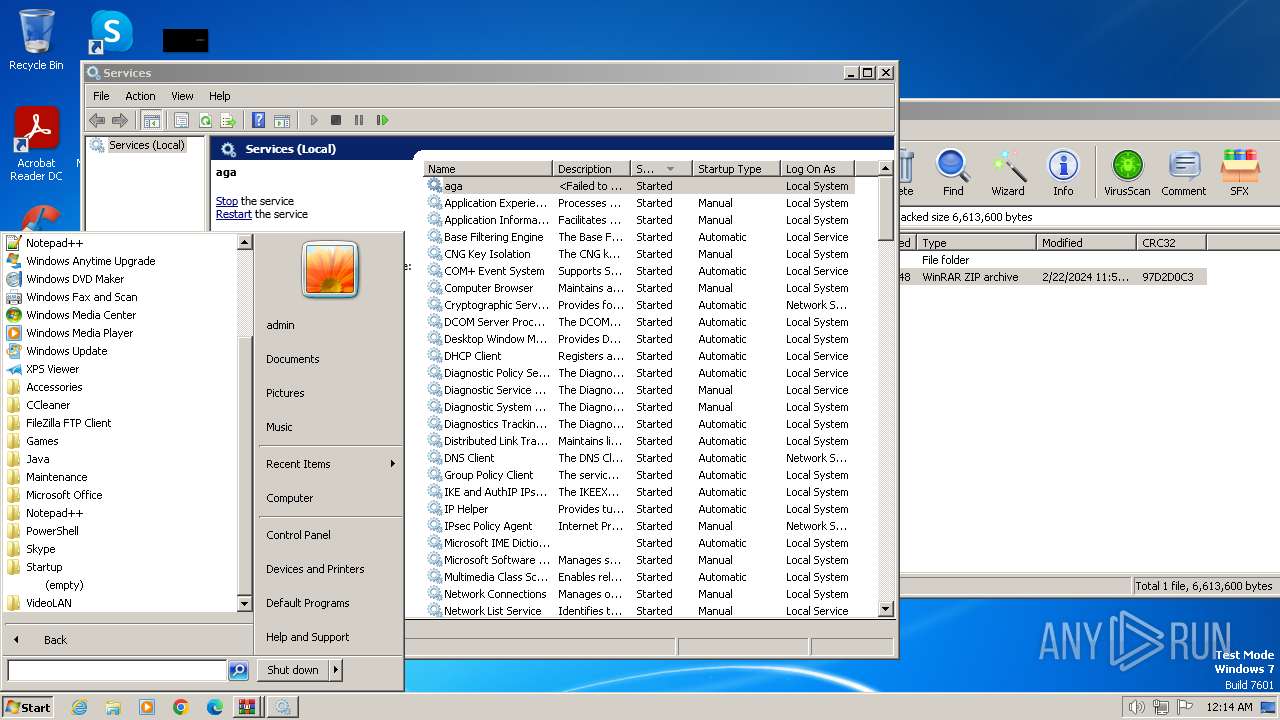This screenshot has width=1280, height=720.
Task: Click in the Start menu search box
Action: coord(117,670)
